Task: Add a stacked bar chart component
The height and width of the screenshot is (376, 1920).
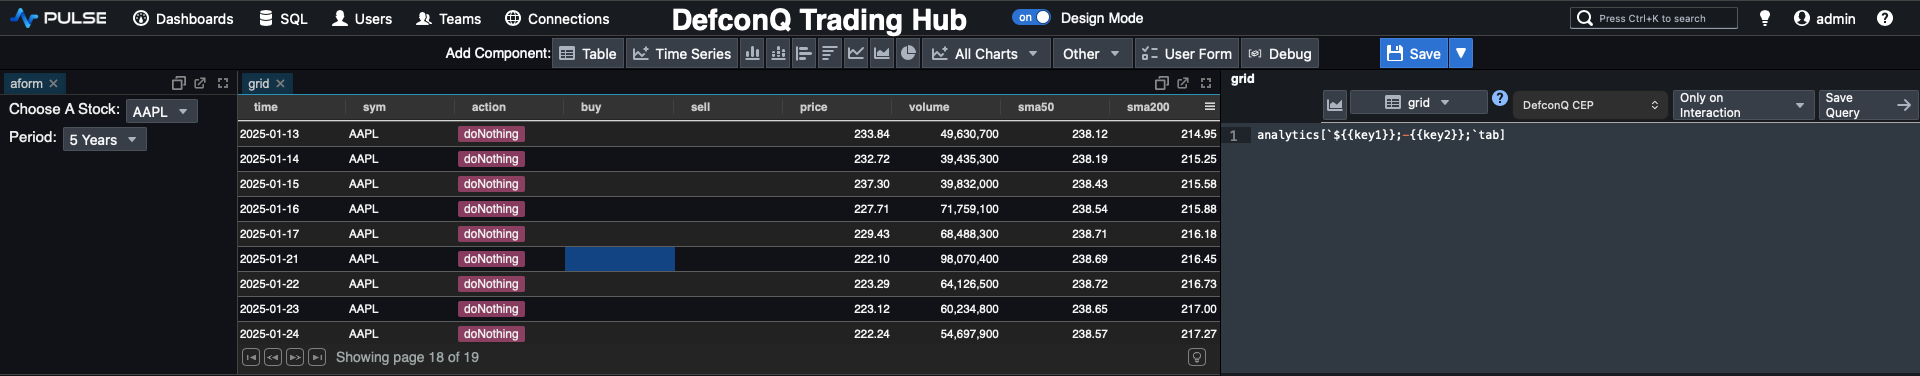Action: (778, 53)
